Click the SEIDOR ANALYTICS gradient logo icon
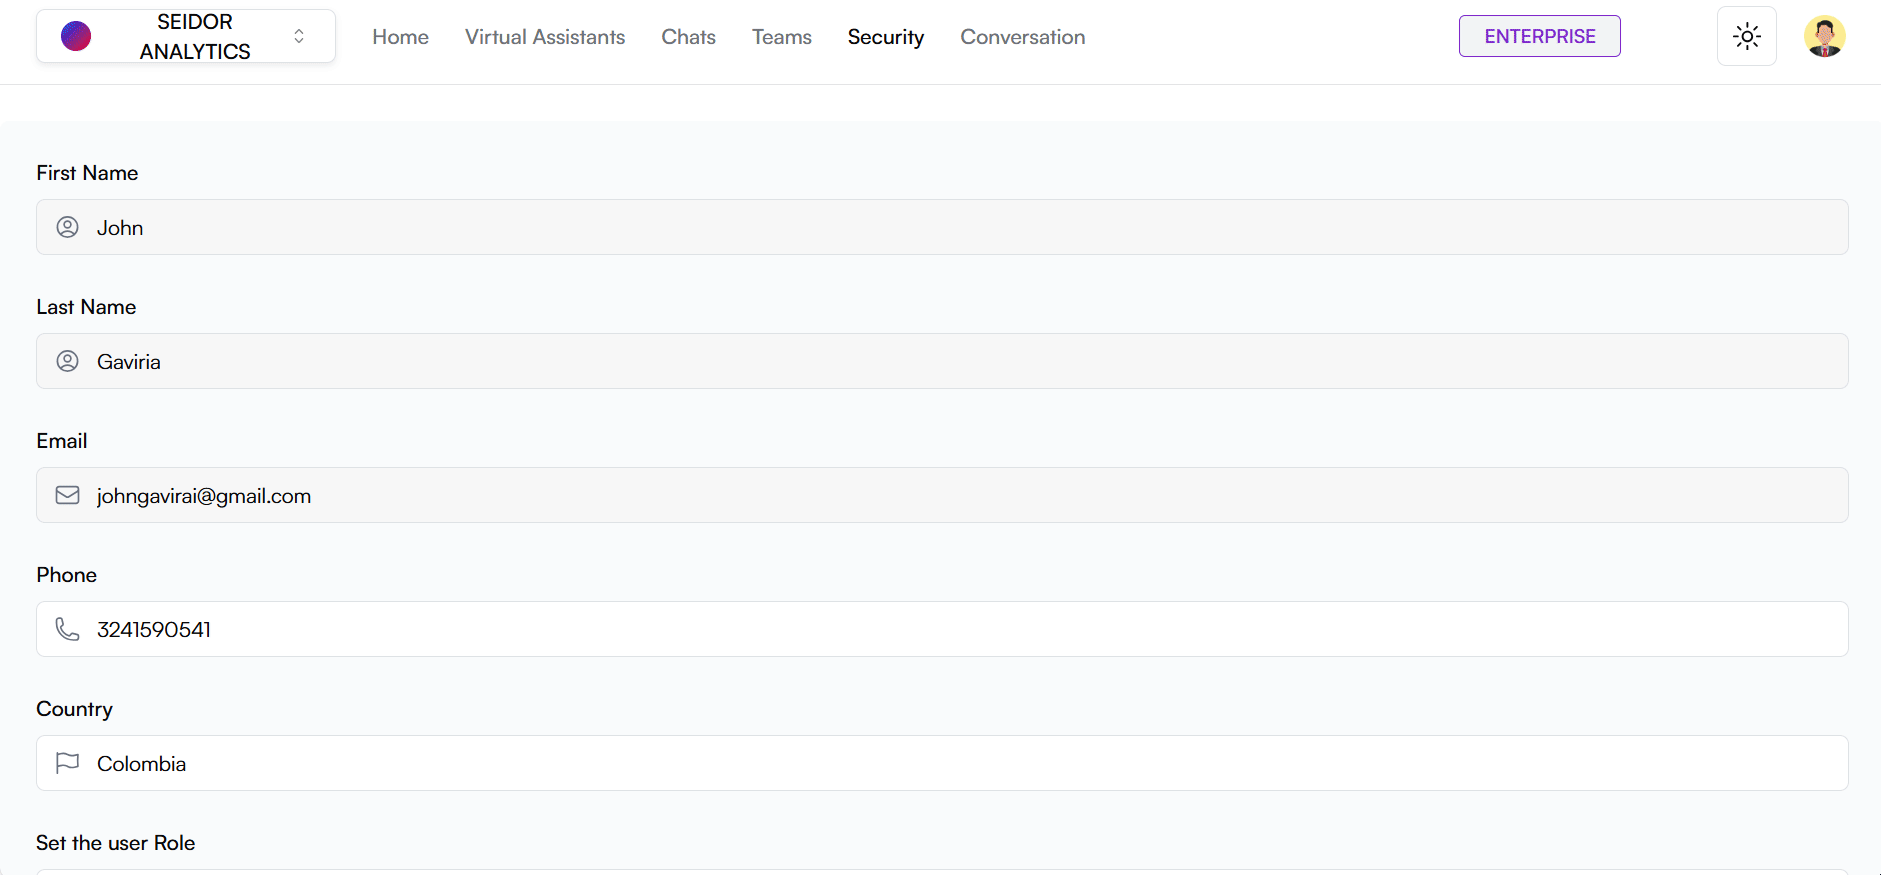 click(76, 37)
